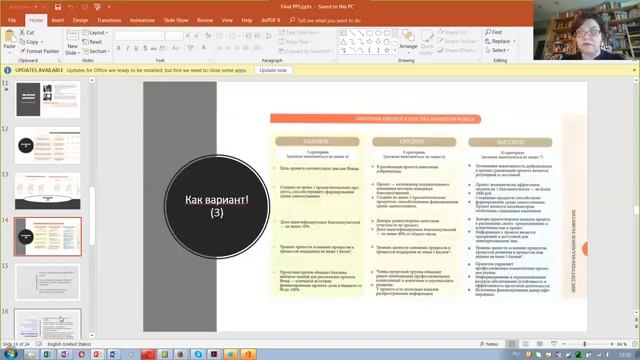Select slide 15 thumbnail

tap(48, 282)
